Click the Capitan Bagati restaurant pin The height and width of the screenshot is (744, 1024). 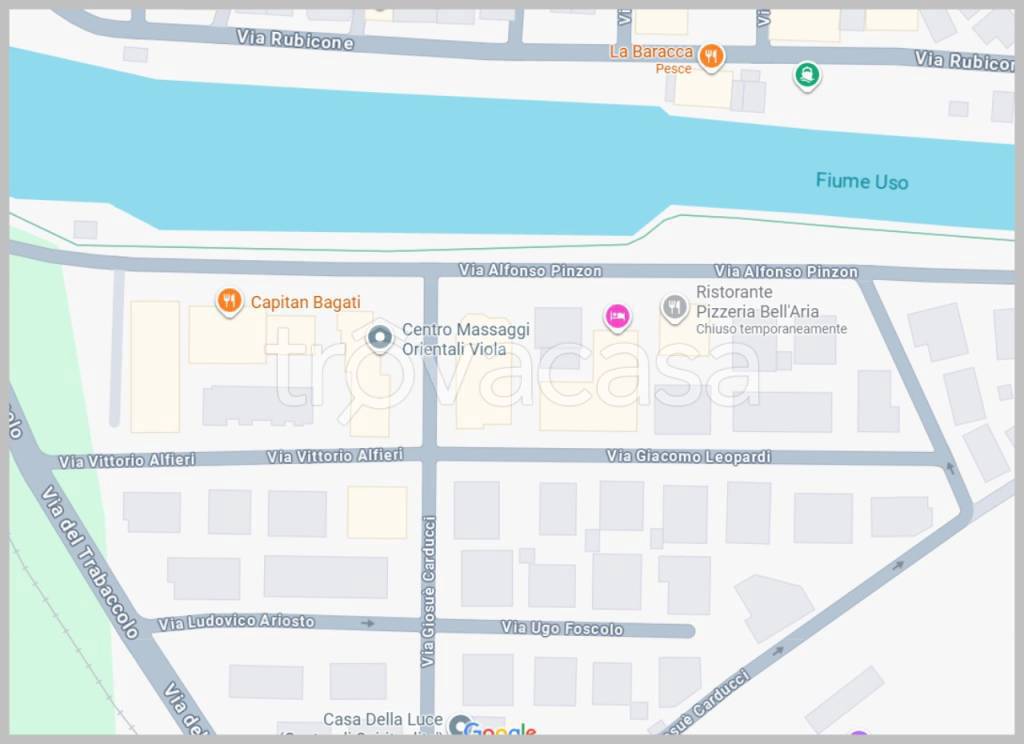click(x=229, y=302)
